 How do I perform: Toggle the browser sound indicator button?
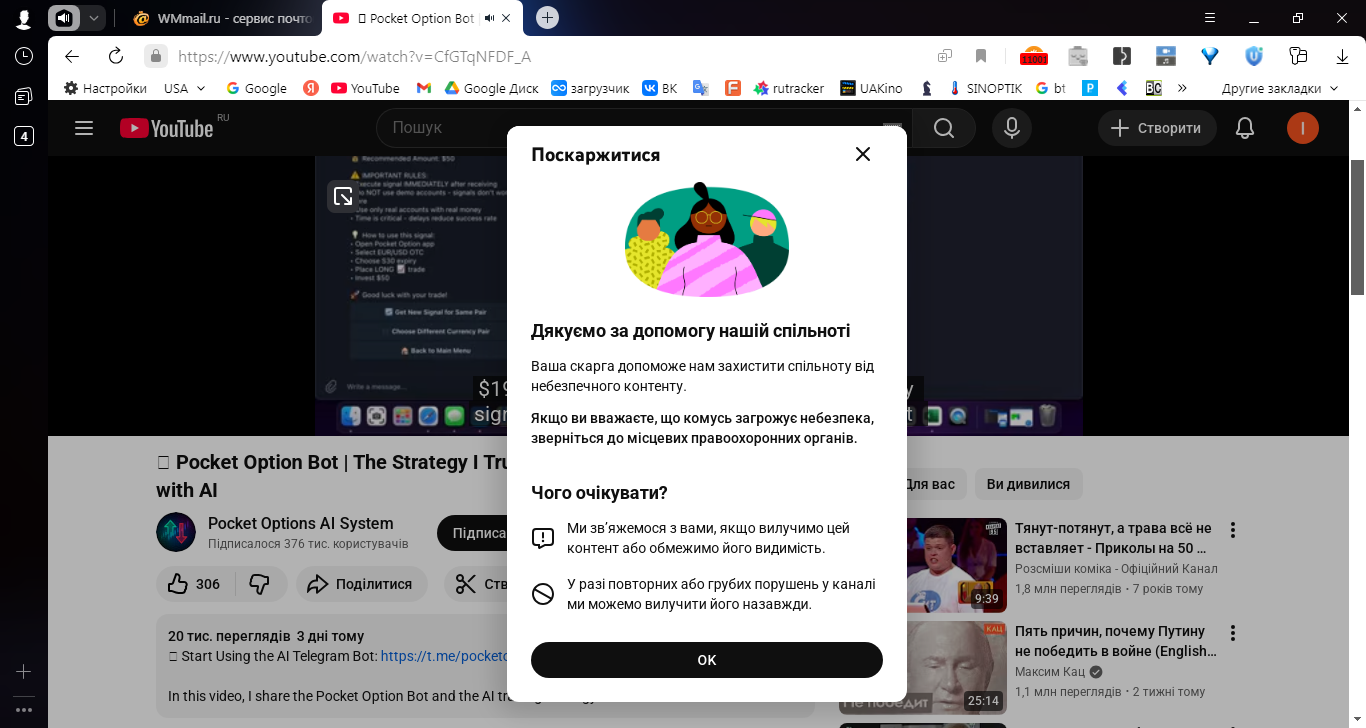pos(64,18)
